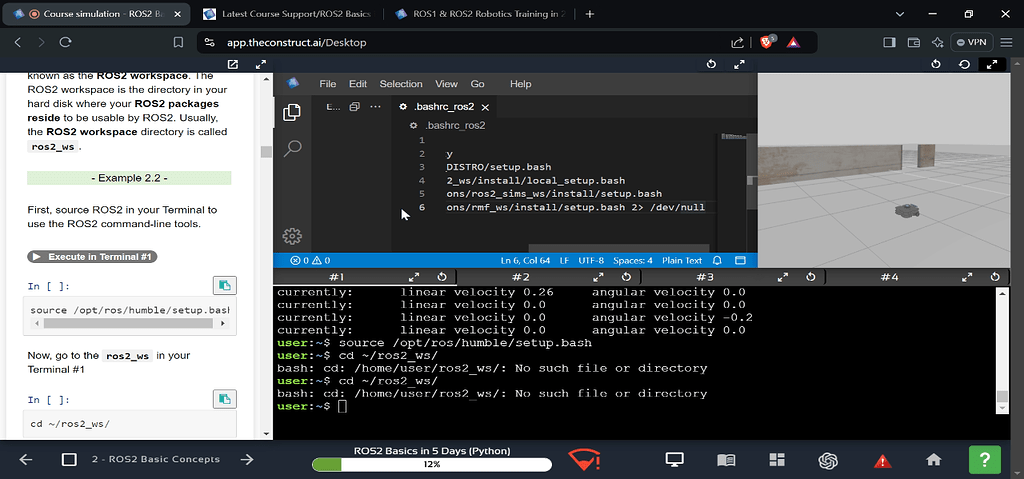Maximize terminal #1
Viewport: 1024px width, 479px height.
click(414, 277)
